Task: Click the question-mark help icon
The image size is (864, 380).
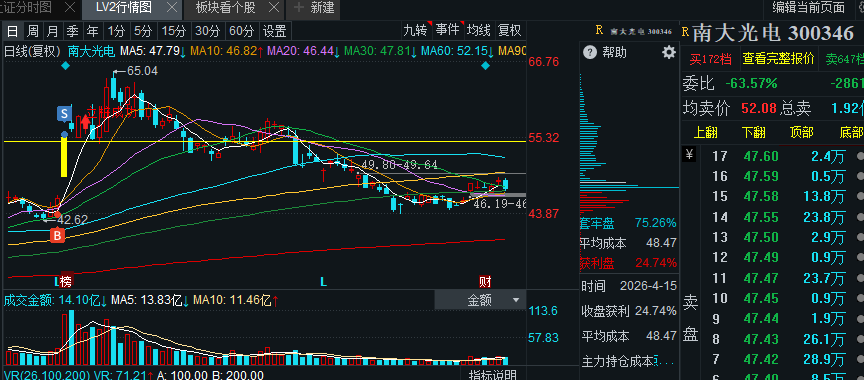Action: pyautogui.click(x=590, y=53)
